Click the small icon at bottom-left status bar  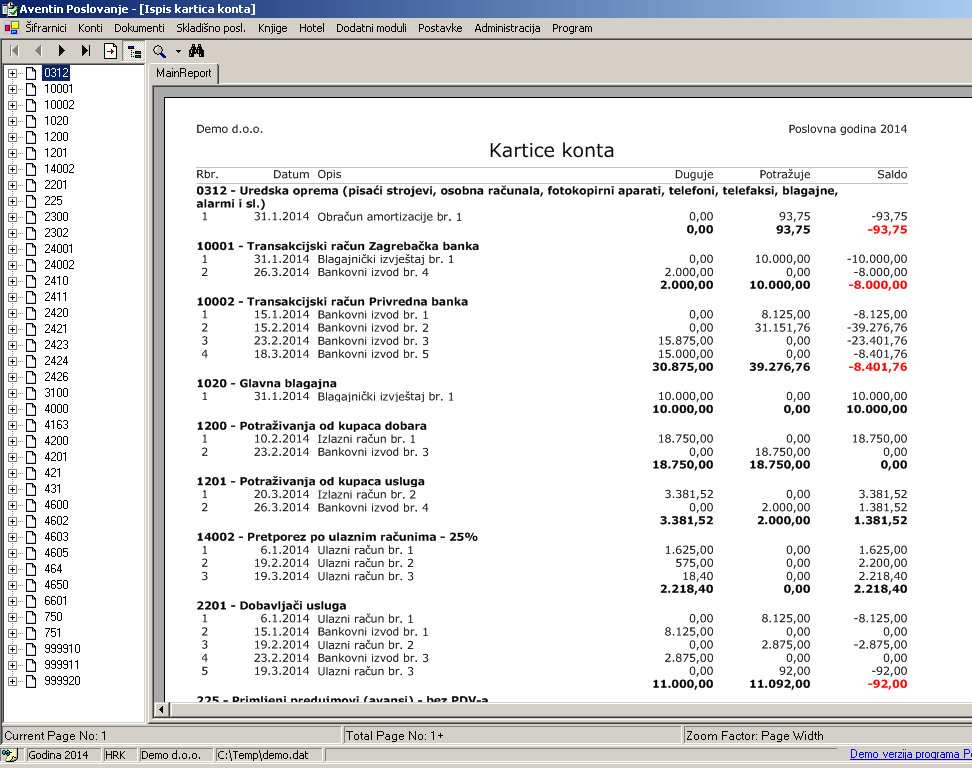click(8, 756)
